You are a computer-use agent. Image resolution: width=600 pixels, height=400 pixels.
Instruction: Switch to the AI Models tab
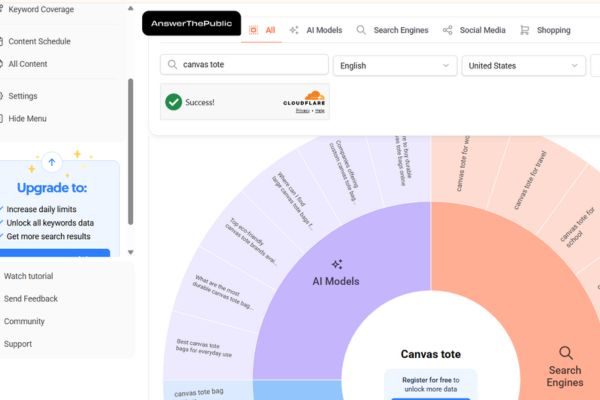[x=316, y=30]
